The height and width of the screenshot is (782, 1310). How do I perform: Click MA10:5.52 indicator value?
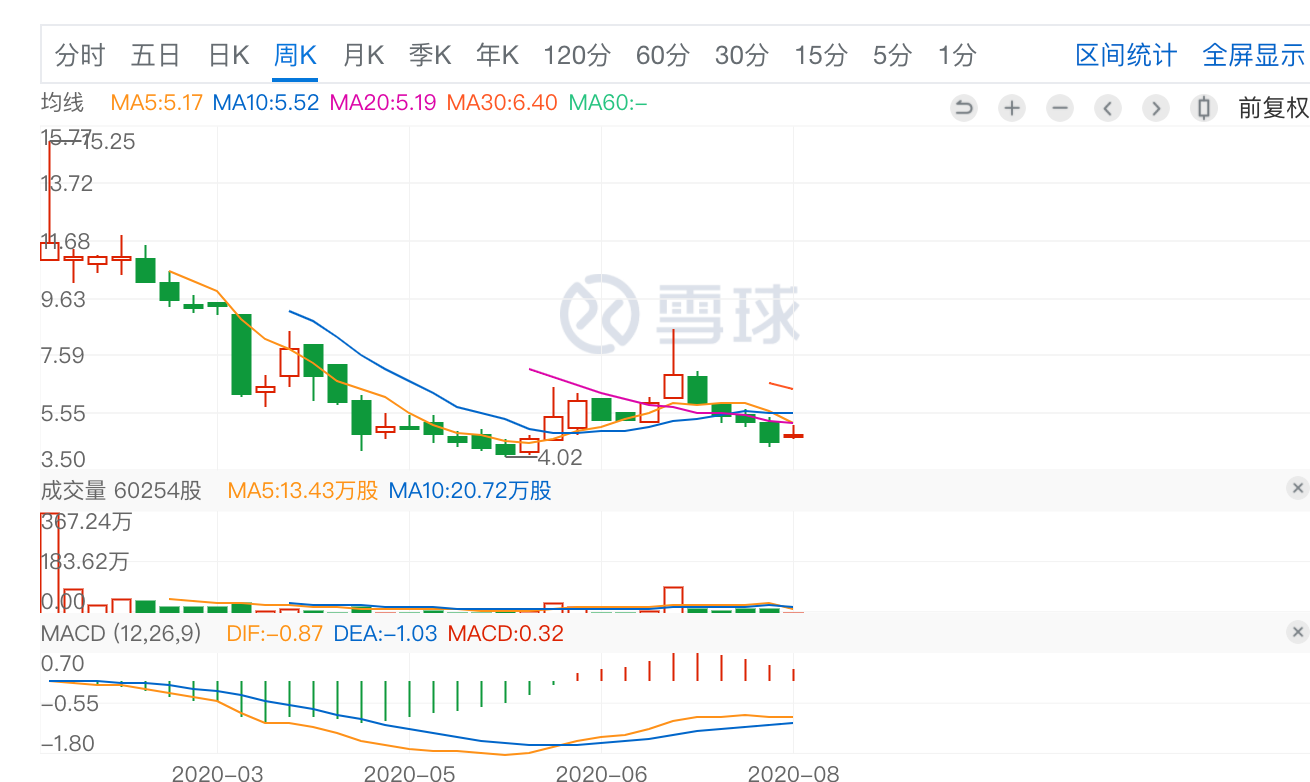point(266,102)
